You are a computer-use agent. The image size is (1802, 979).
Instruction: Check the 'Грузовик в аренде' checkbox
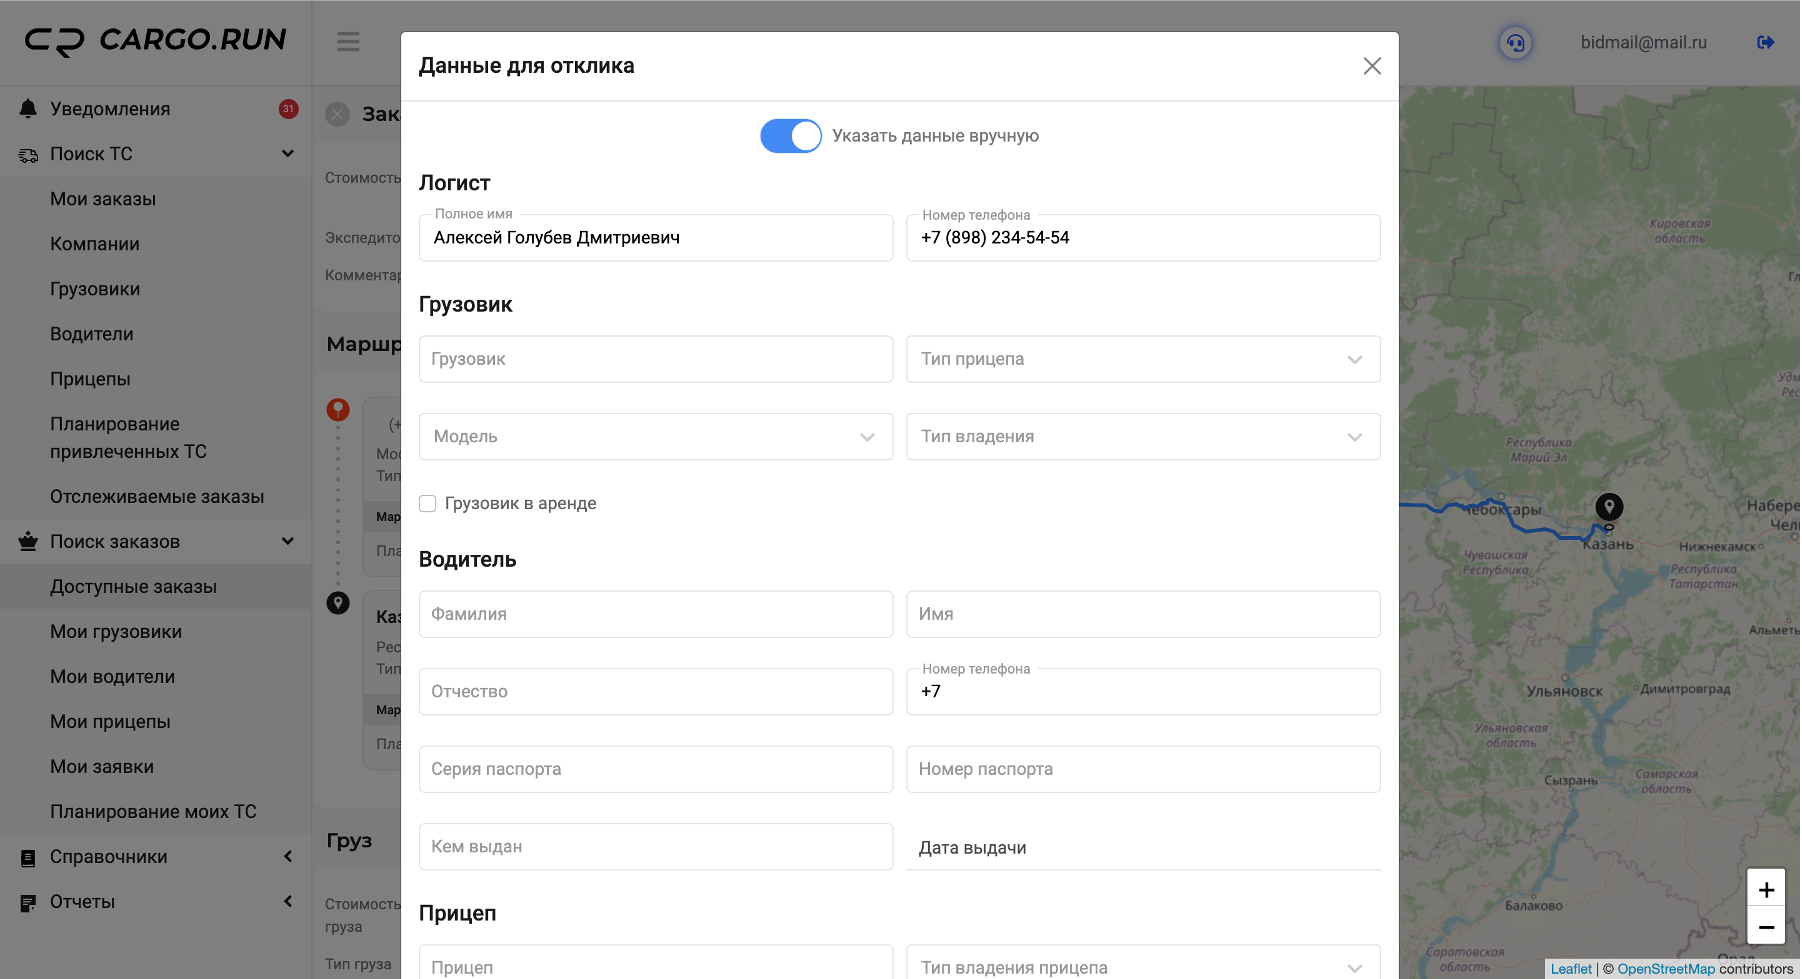(x=428, y=504)
